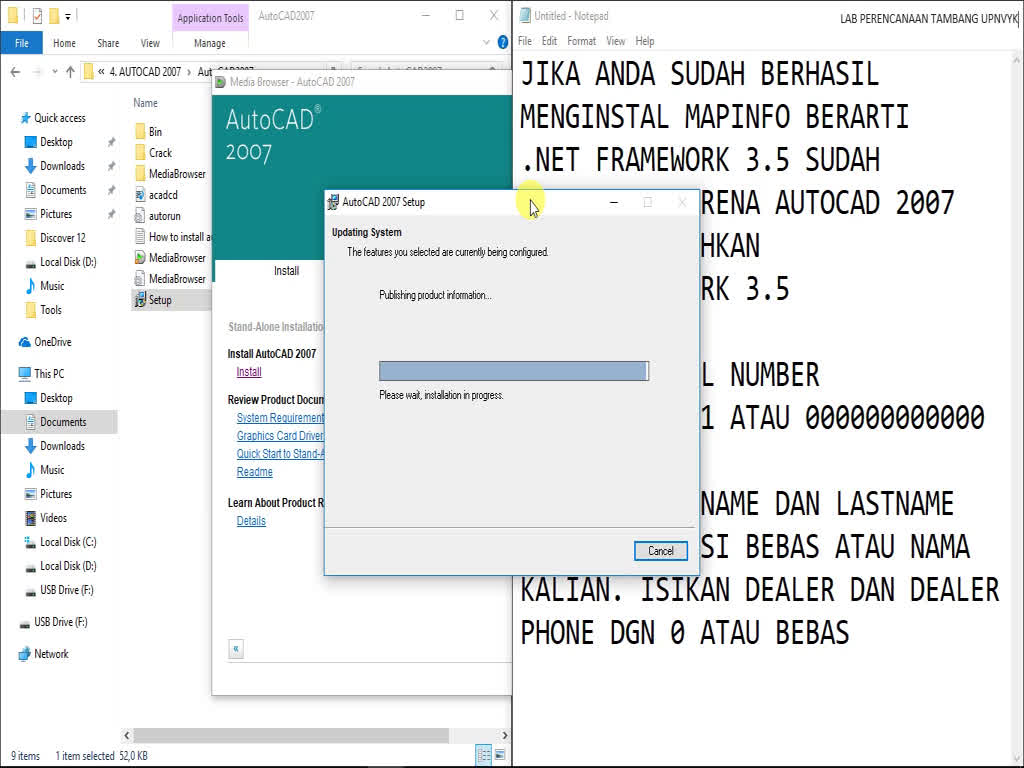Viewport: 1024px width, 768px height.
Task: Click the Install link in Media Browser
Action: click(x=249, y=372)
